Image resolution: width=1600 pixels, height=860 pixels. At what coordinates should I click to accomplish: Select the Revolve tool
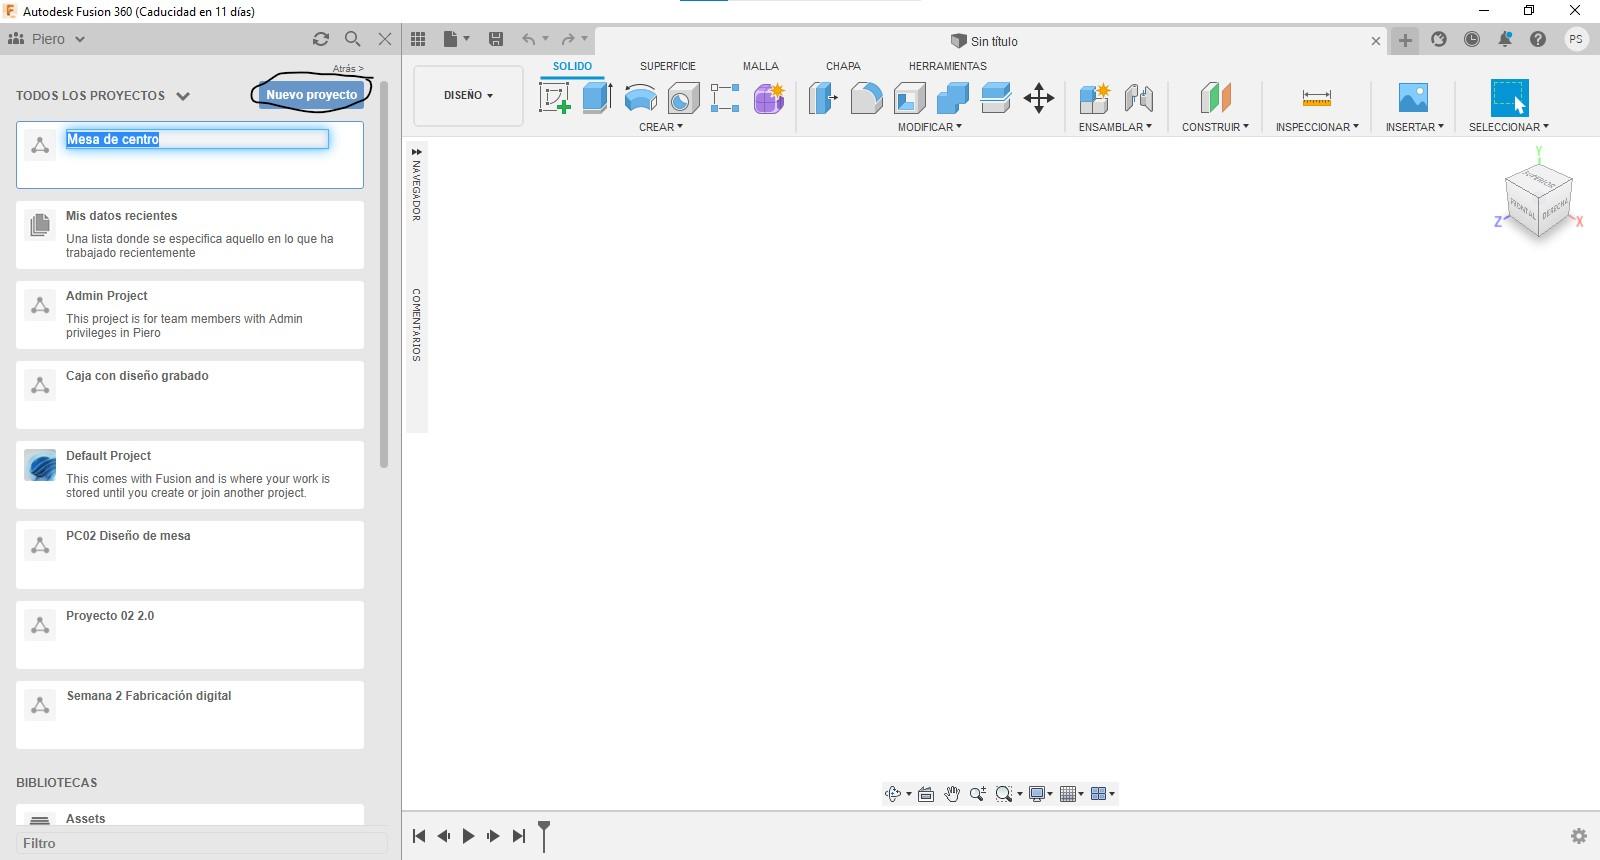click(640, 98)
